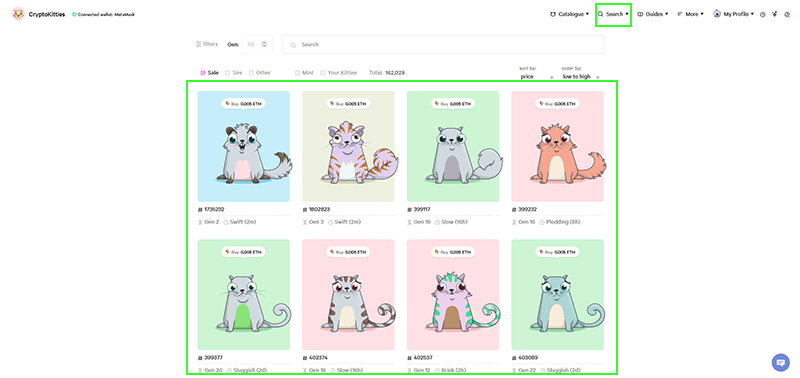Click the generation icon beside Gen 2
This screenshot has height=378, width=800.
click(200, 222)
